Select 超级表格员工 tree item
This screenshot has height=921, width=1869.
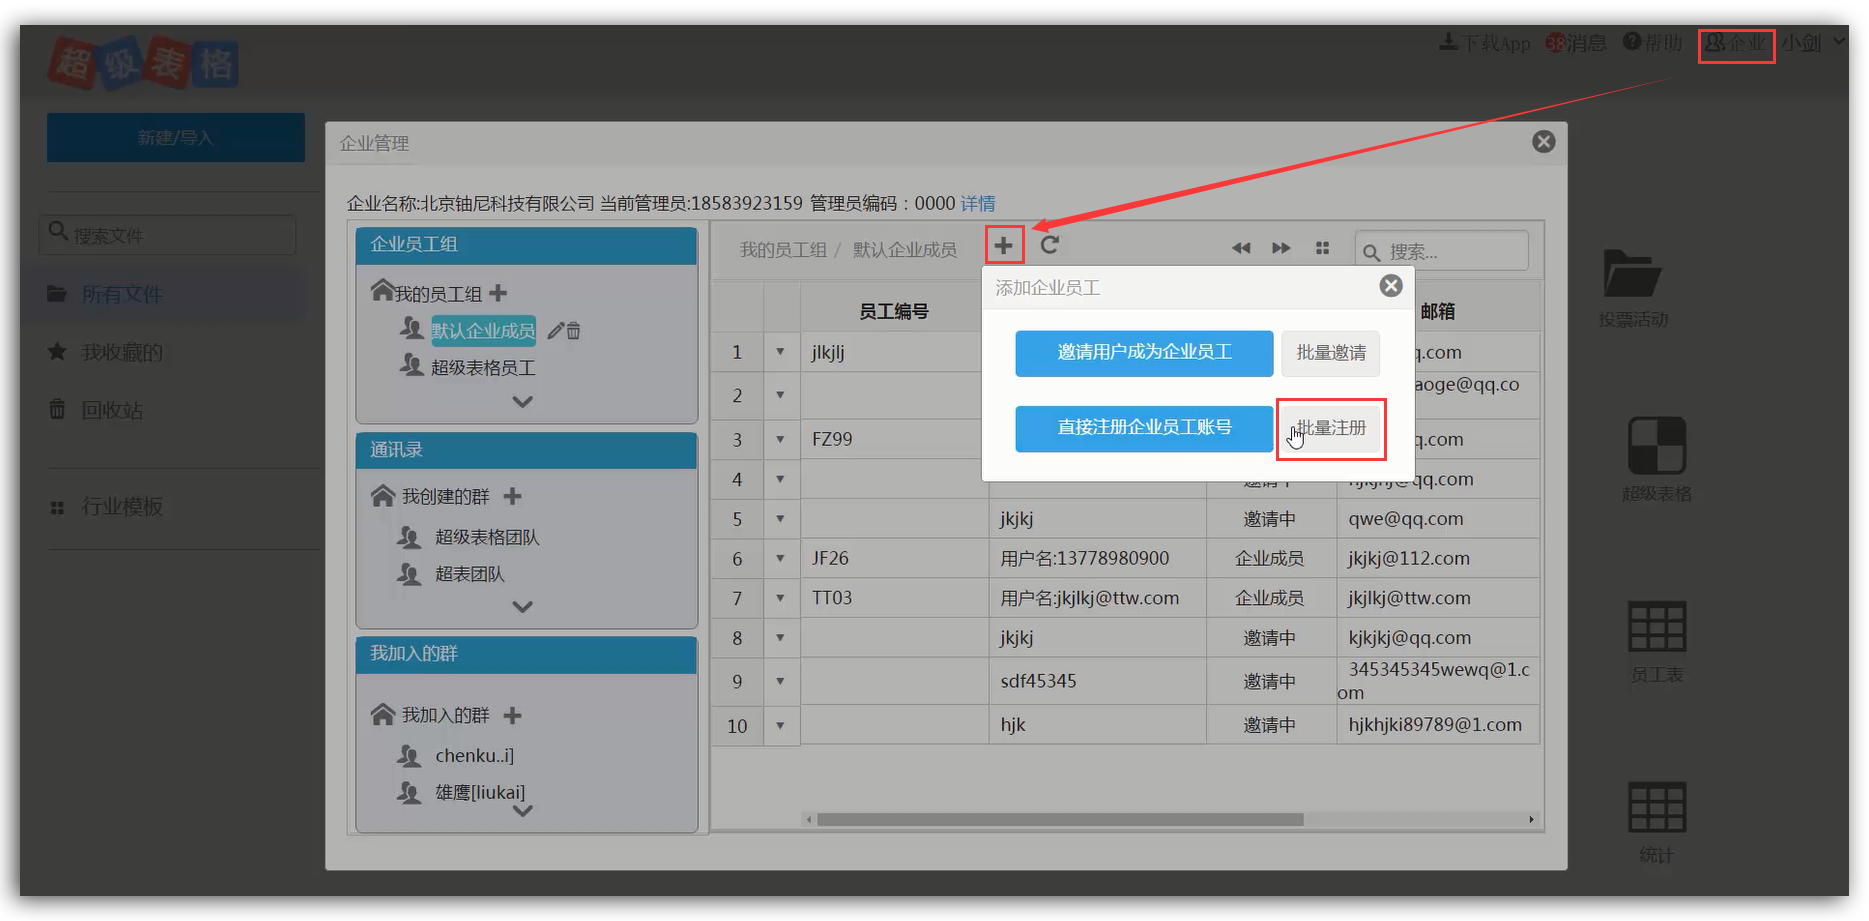[x=483, y=367]
